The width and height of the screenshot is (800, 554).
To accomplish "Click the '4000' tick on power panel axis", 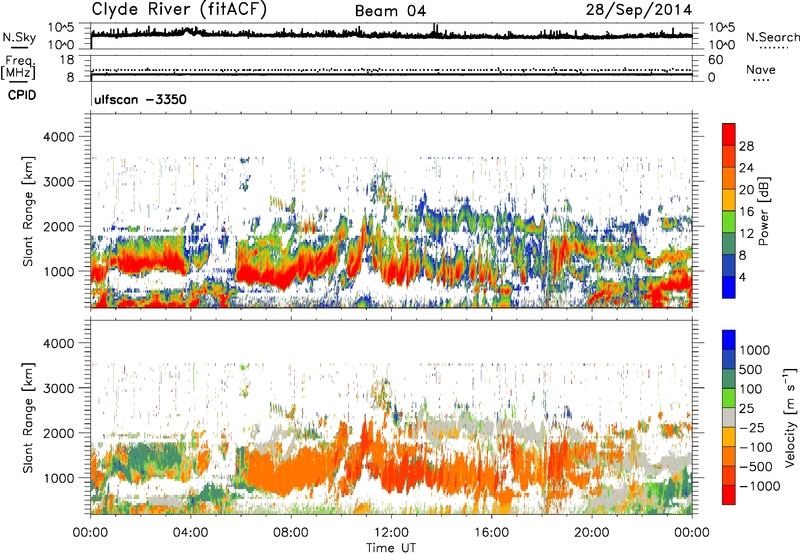I will 58,137.
